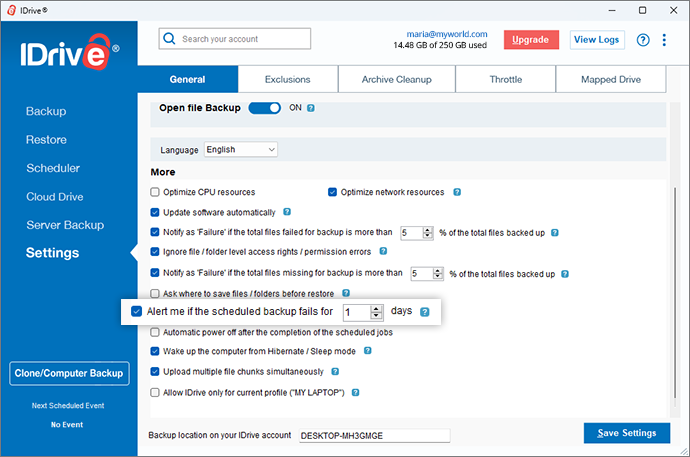
Task: Click help icon beside Update software automatically
Action: pyautogui.click(x=287, y=212)
